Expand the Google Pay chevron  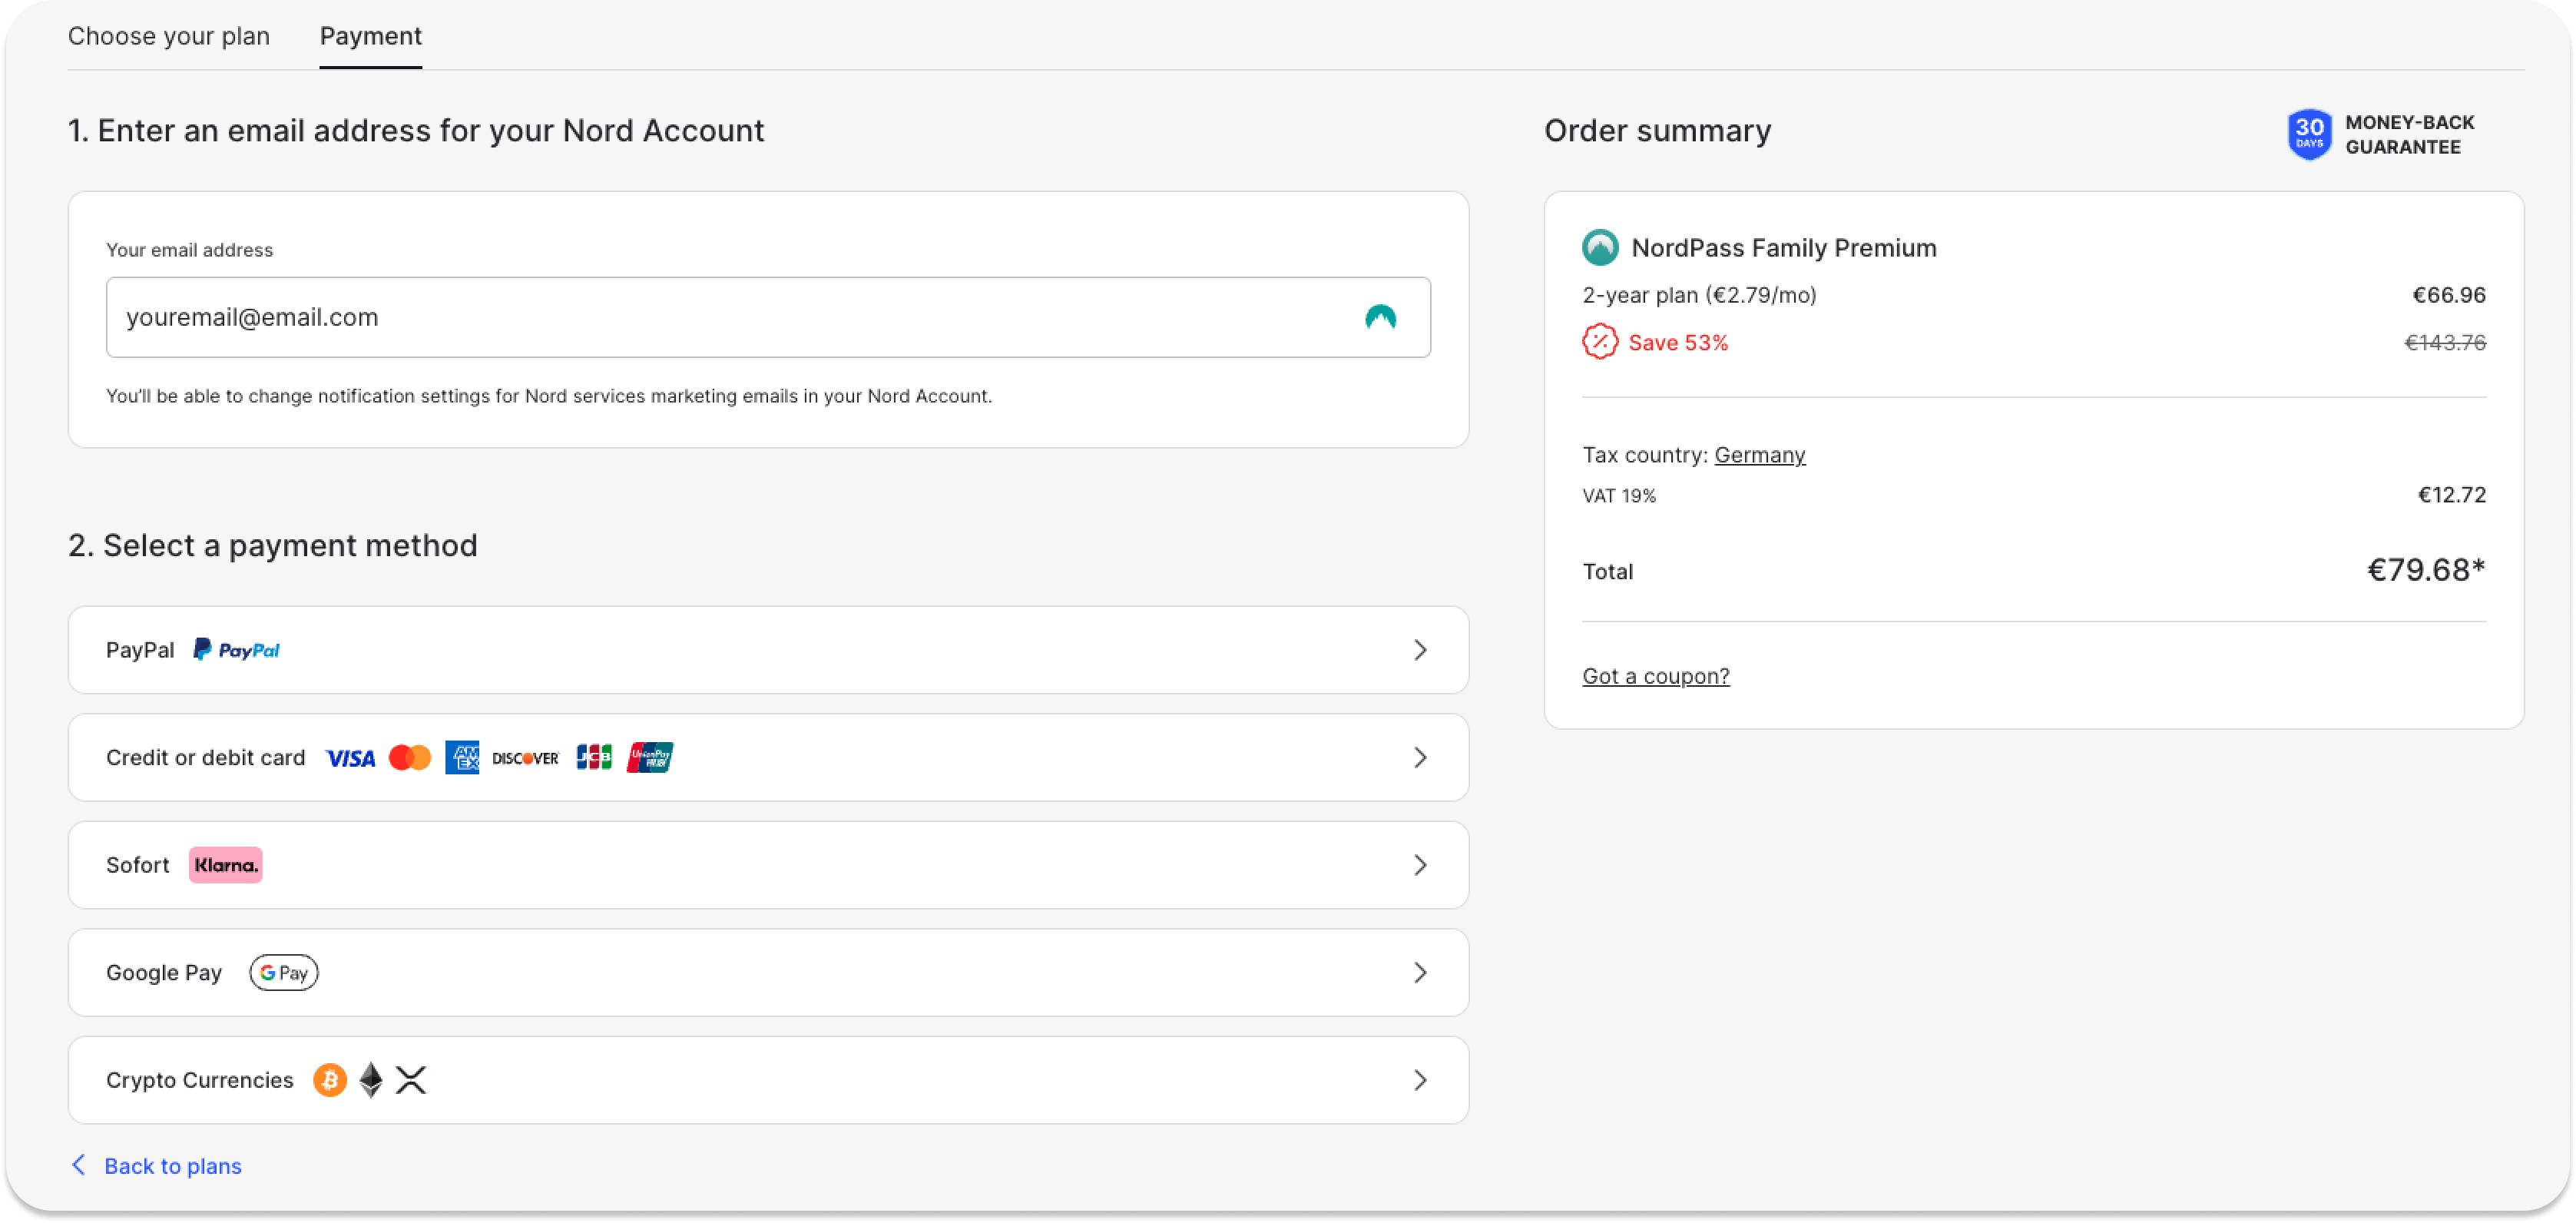pos(1420,973)
